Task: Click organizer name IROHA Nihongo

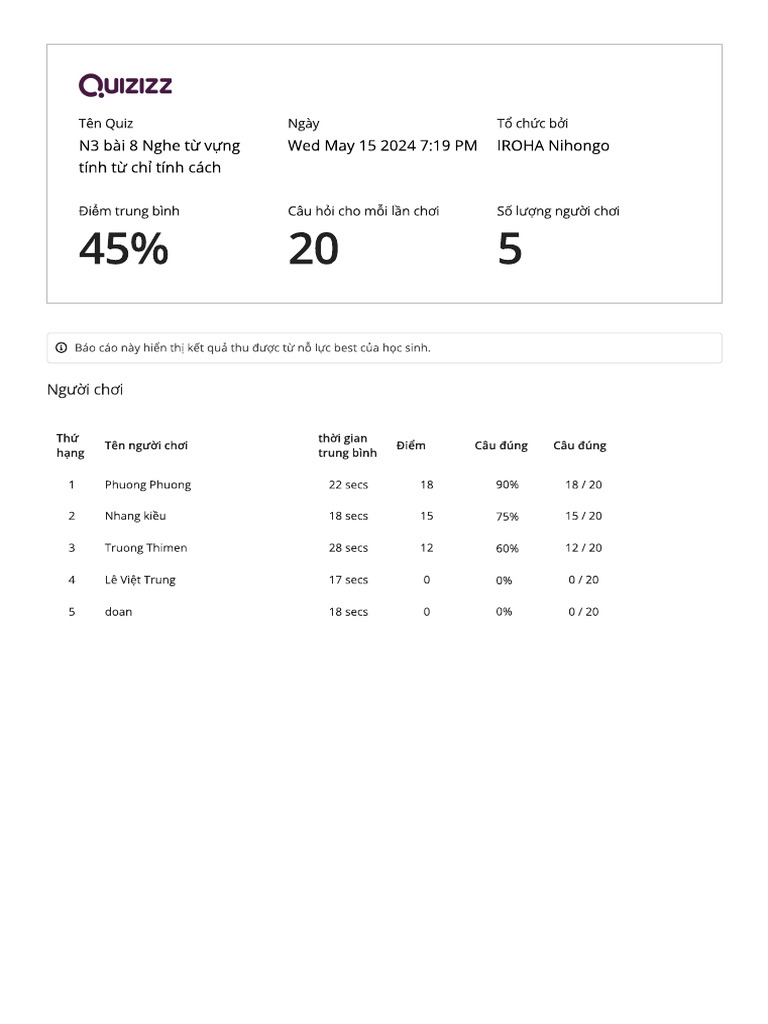Action: tap(553, 146)
